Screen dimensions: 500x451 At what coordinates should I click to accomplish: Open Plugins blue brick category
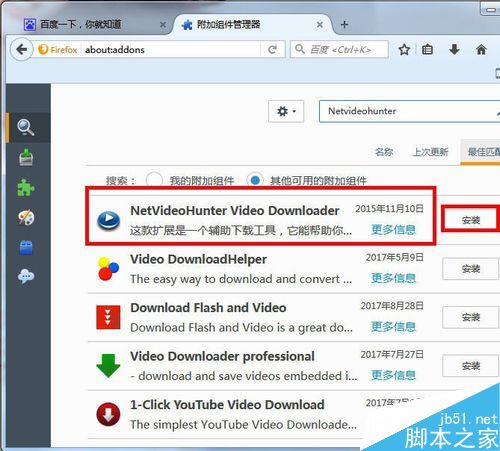[26, 247]
